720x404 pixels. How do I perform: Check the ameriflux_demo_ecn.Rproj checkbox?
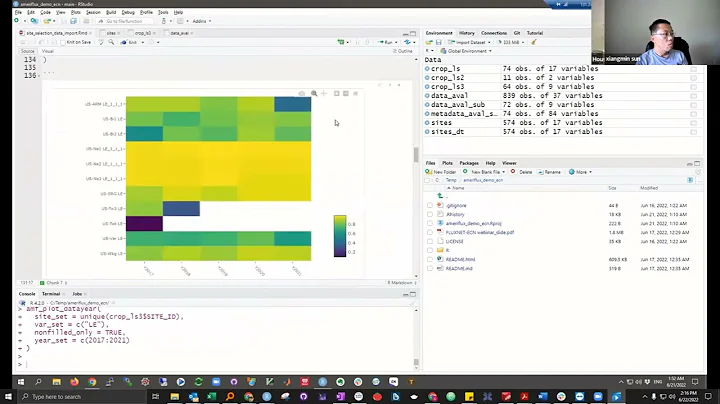point(429,224)
